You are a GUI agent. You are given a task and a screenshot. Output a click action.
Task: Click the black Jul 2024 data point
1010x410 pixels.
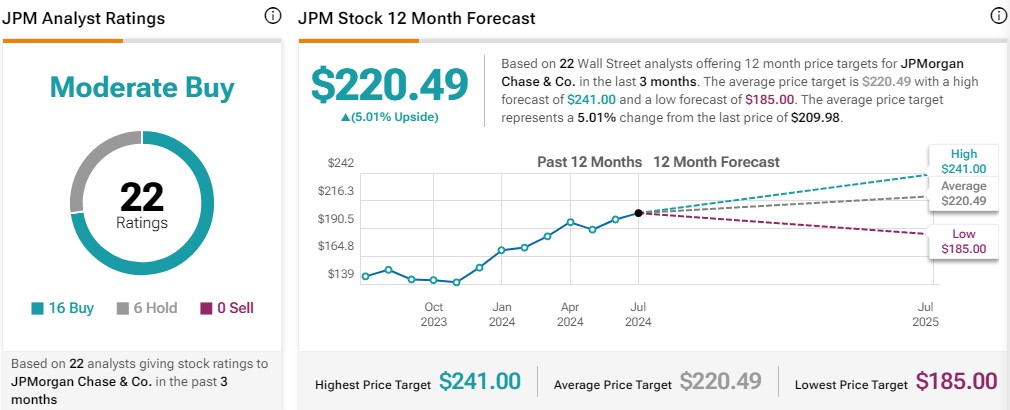coord(639,212)
